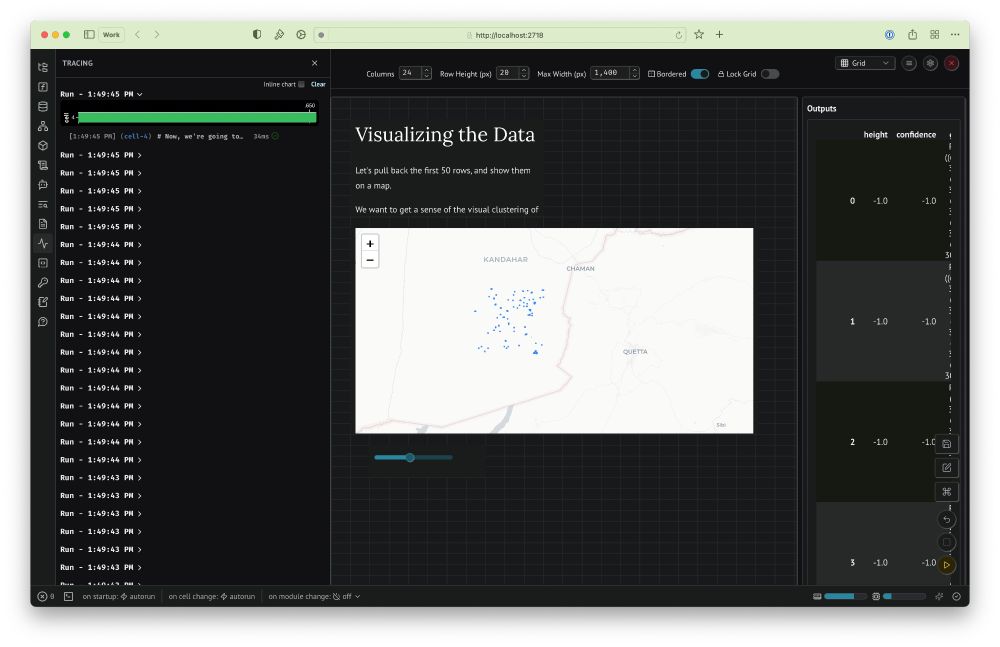Viewport: 1000px width, 647px height.
Task: Toggle the terminal icon in footer
Action: pyautogui.click(x=68, y=597)
